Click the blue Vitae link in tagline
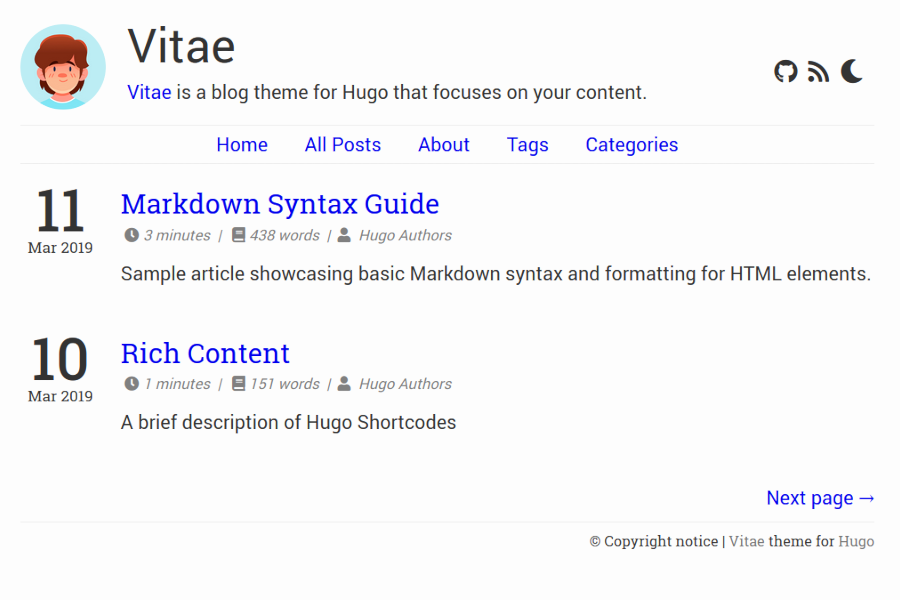Screen dimensions: 900x600 point(149,93)
